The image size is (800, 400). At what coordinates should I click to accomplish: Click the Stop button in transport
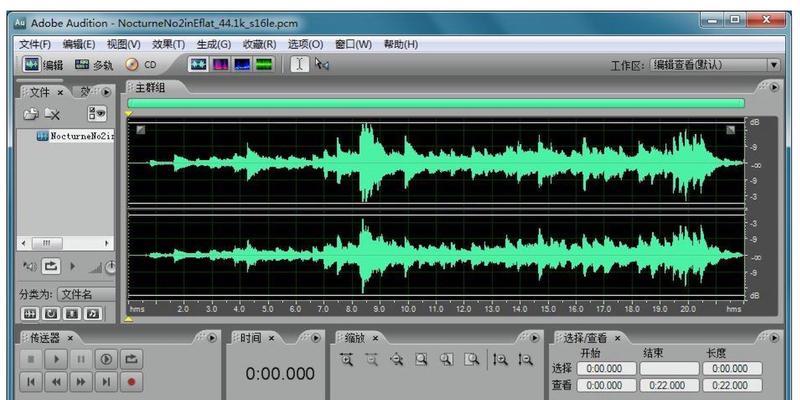click(31, 359)
